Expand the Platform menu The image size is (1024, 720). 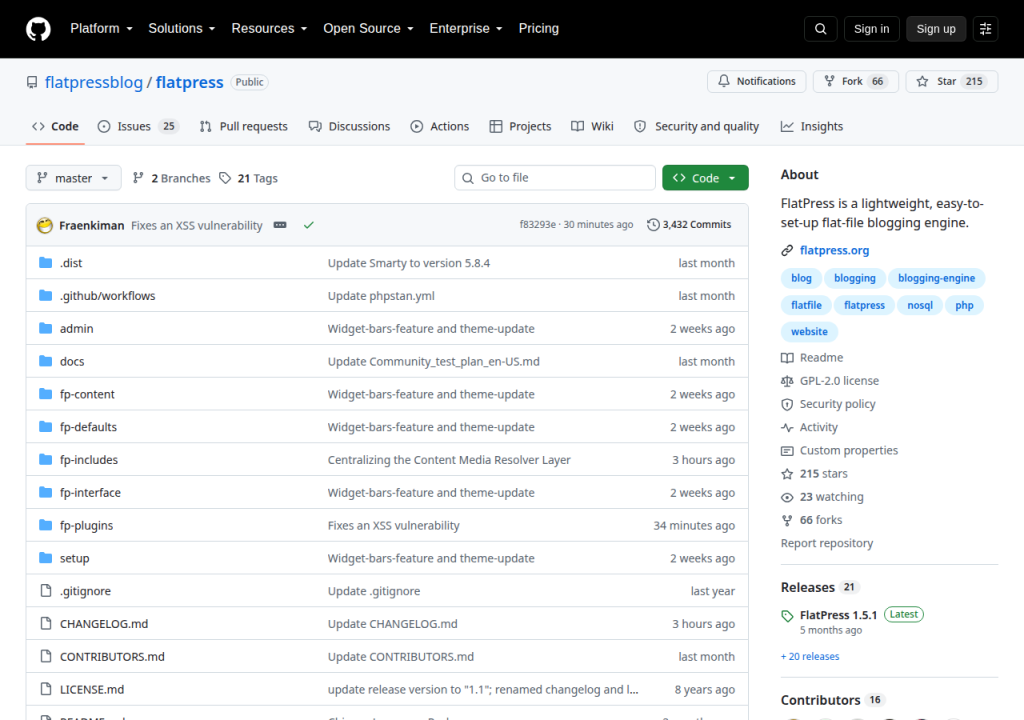(101, 29)
